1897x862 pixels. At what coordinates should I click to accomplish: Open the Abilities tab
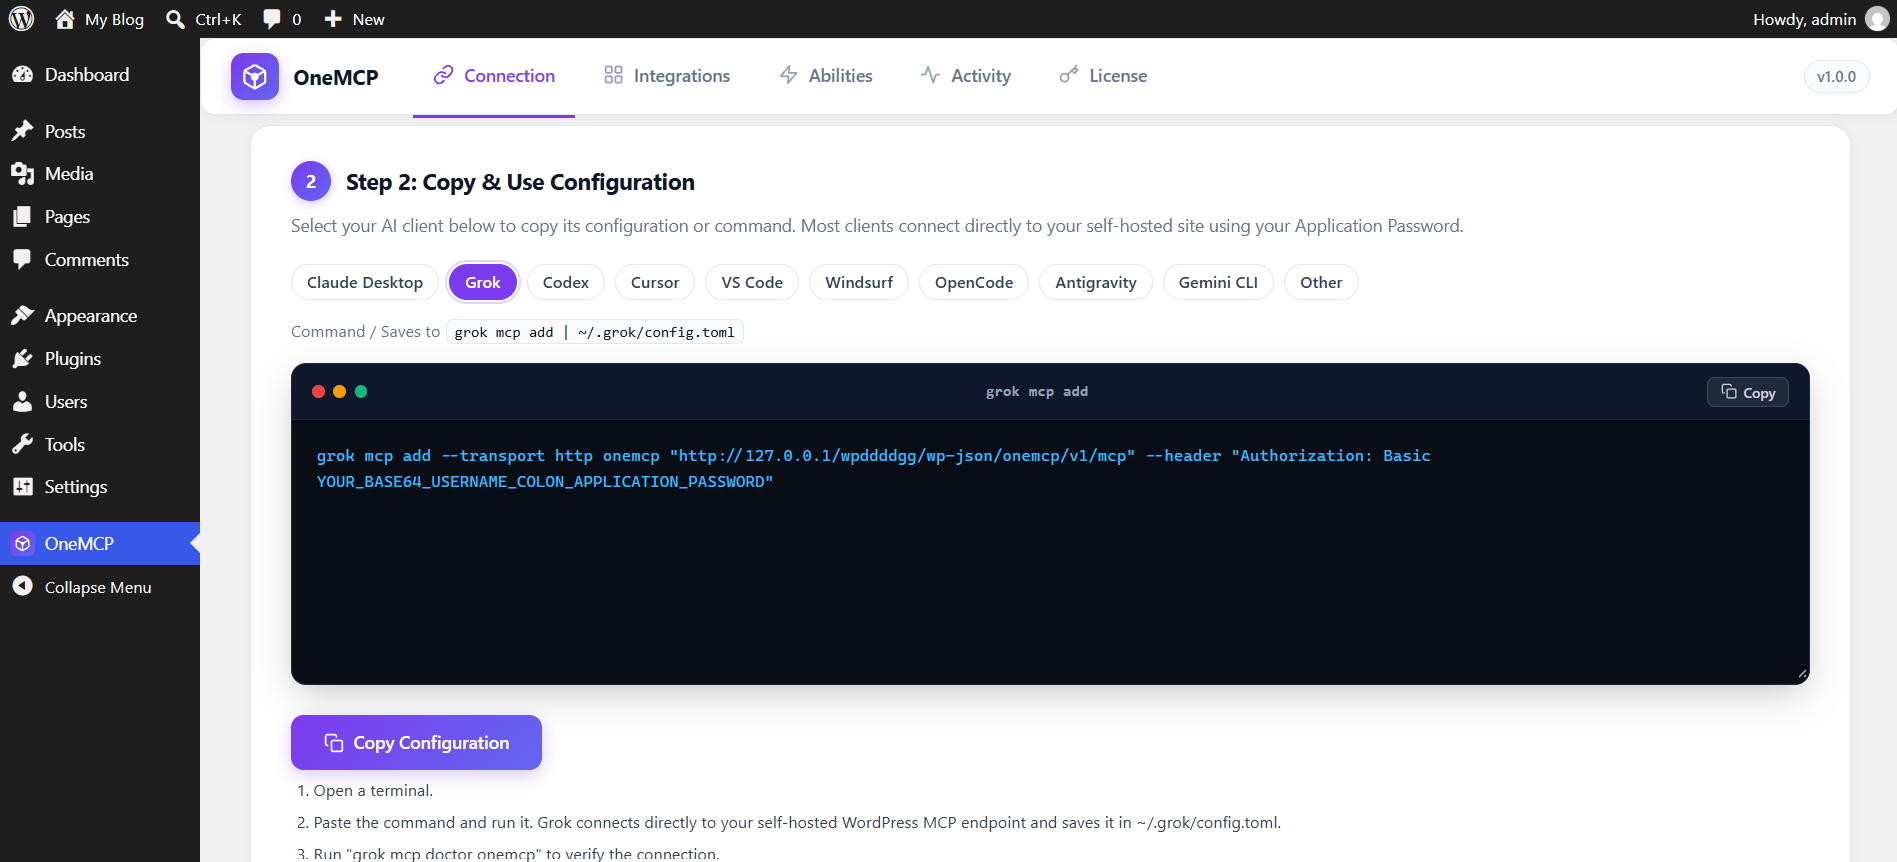[x=826, y=76]
